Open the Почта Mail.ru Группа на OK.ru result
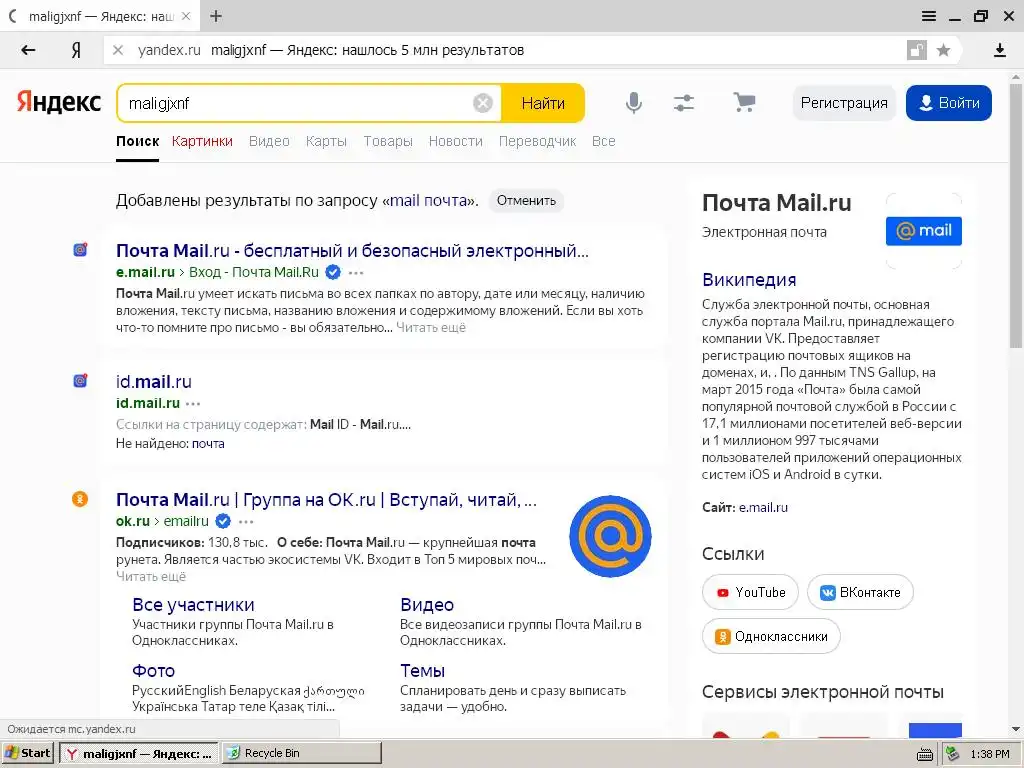 coord(326,500)
